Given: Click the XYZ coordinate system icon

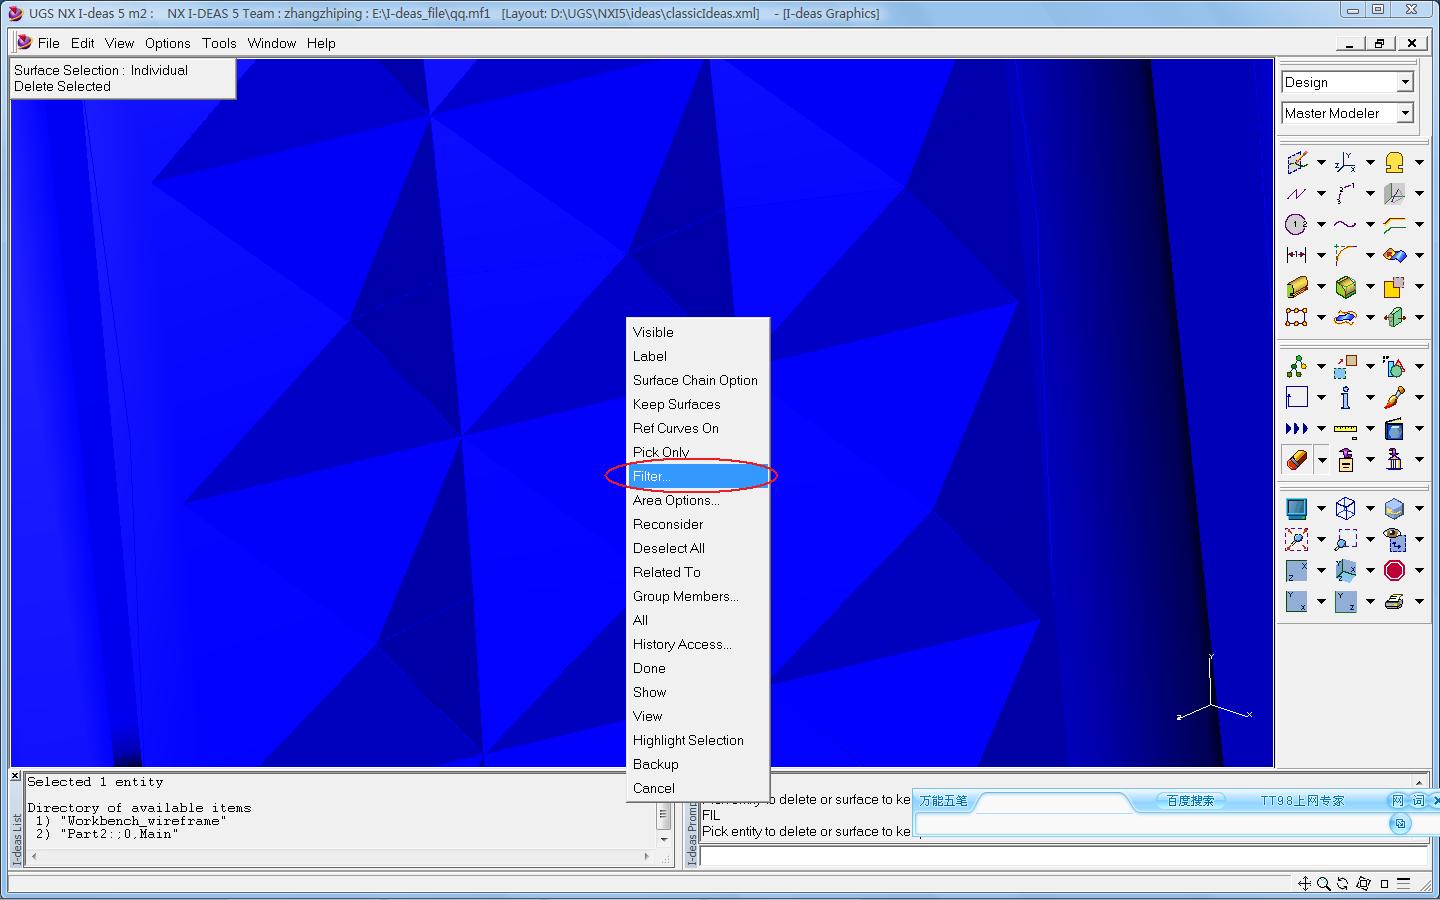Looking at the screenshot, I should click(x=1346, y=162).
